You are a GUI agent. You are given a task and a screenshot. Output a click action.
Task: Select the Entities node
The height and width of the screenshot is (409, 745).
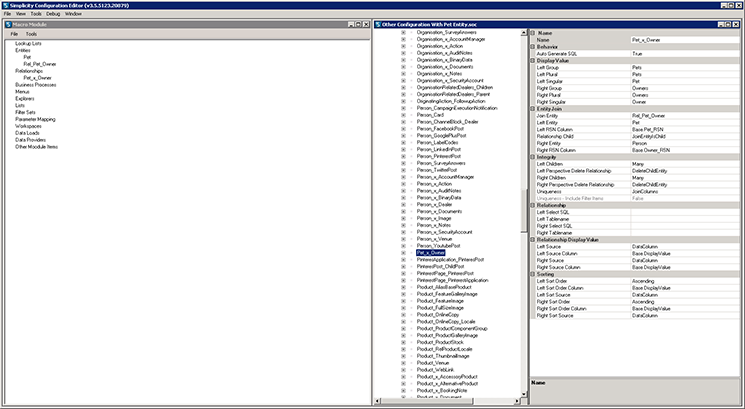[22, 50]
